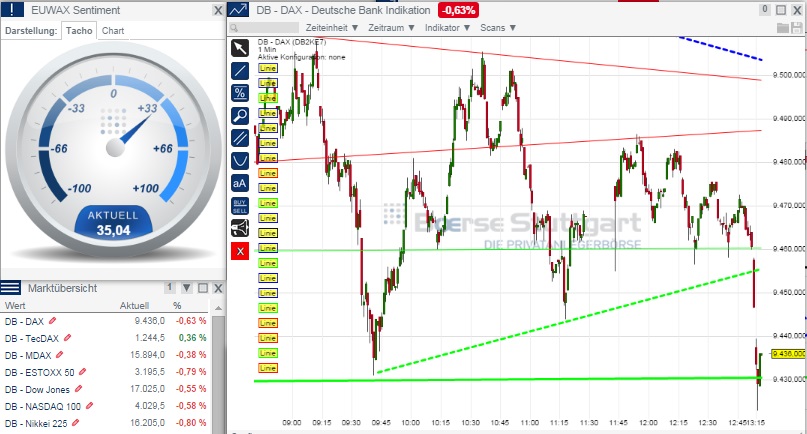Viewport: 807px width, 434px height.
Task: Select the 'DB - NASDAQ 100' row
Action: [106, 406]
